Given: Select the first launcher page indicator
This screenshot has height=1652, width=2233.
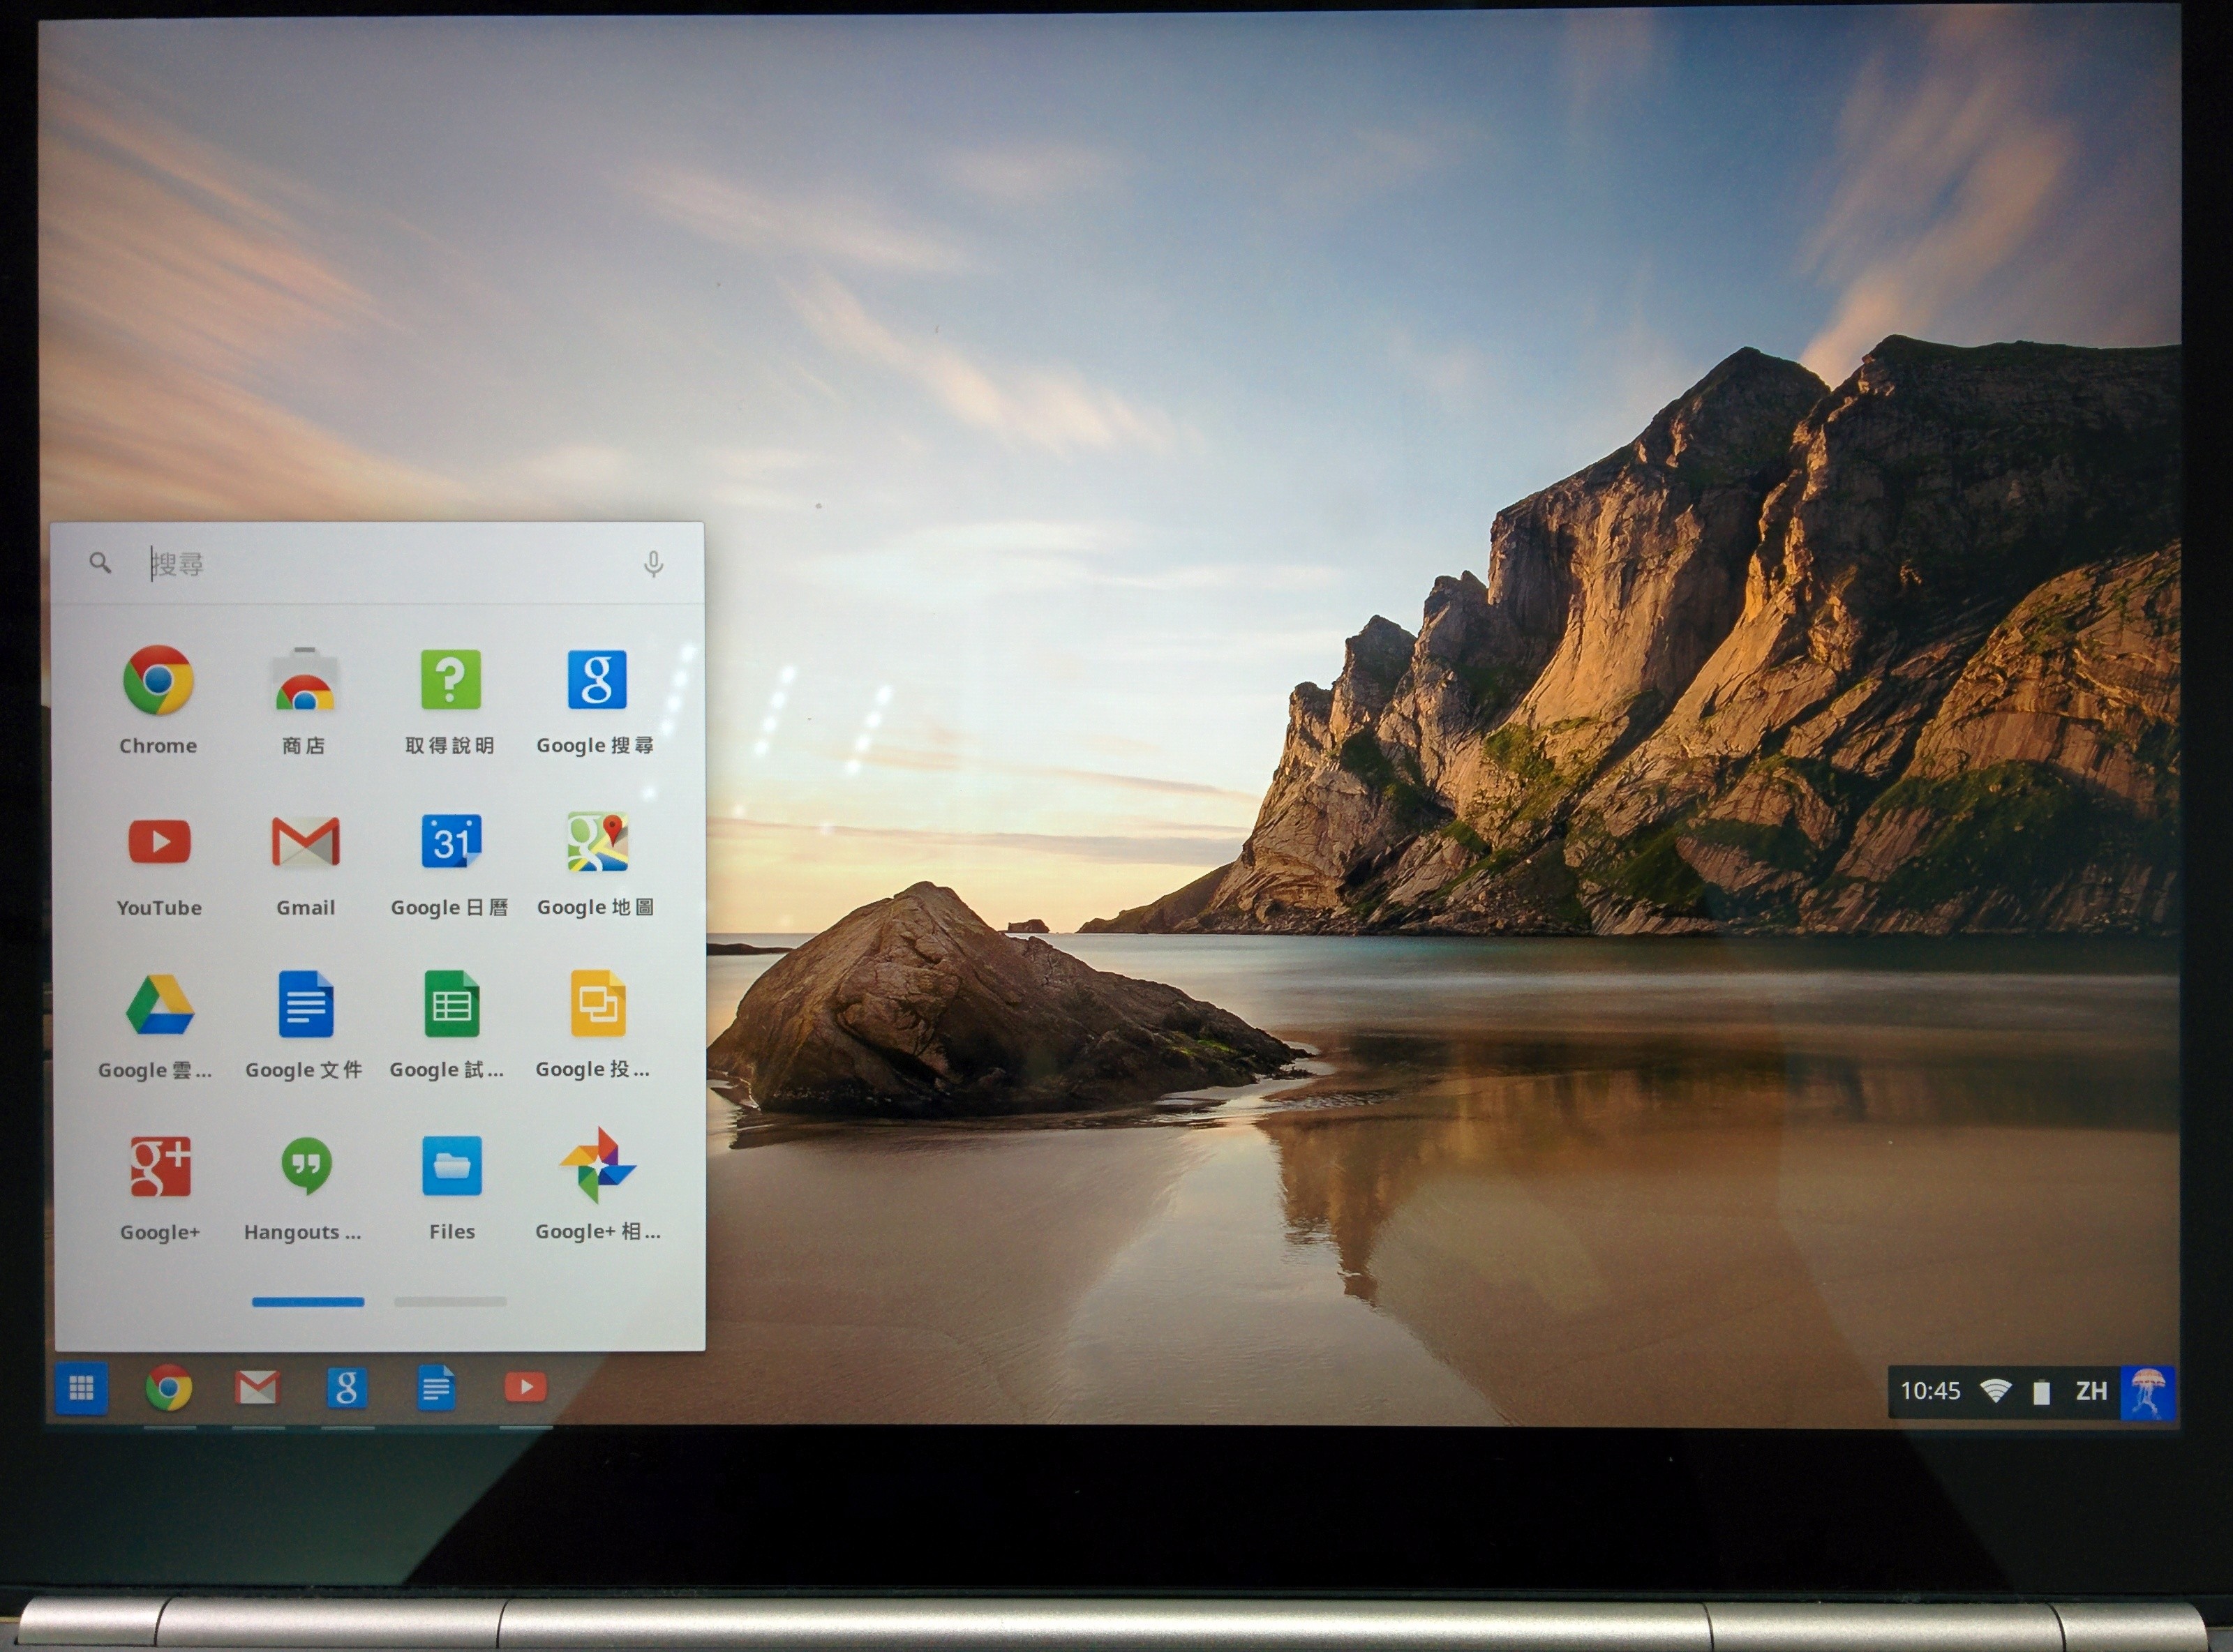Looking at the screenshot, I should (308, 1302).
